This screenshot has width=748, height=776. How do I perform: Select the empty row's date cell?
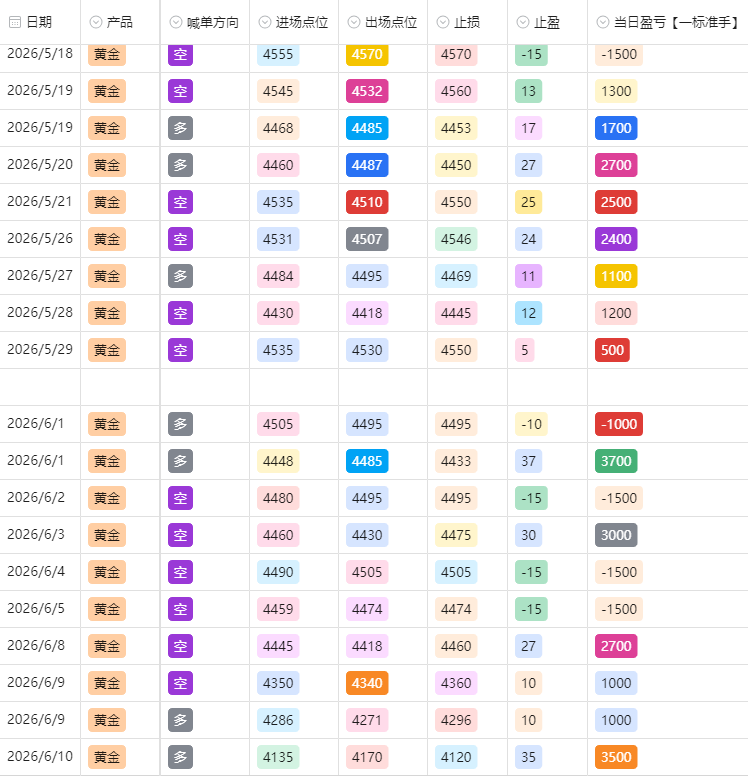(40, 387)
